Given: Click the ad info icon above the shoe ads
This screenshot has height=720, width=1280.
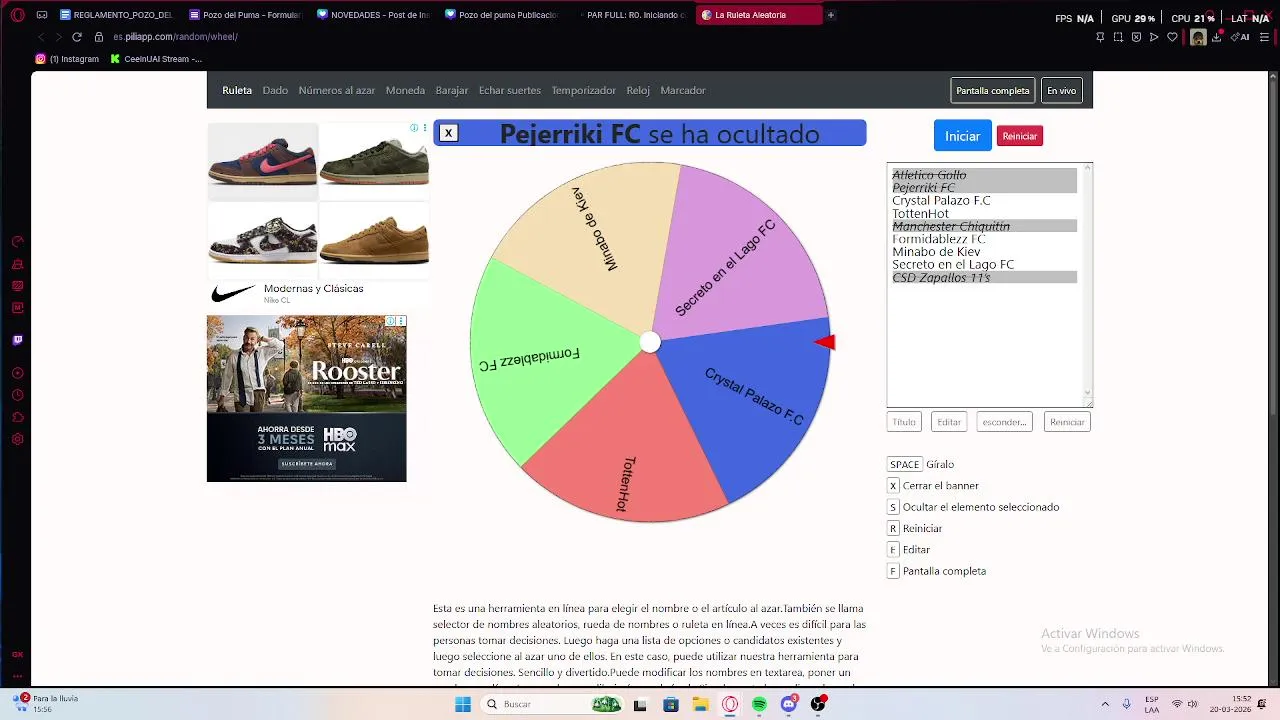Looking at the screenshot, I should click(x=413, y=128).
